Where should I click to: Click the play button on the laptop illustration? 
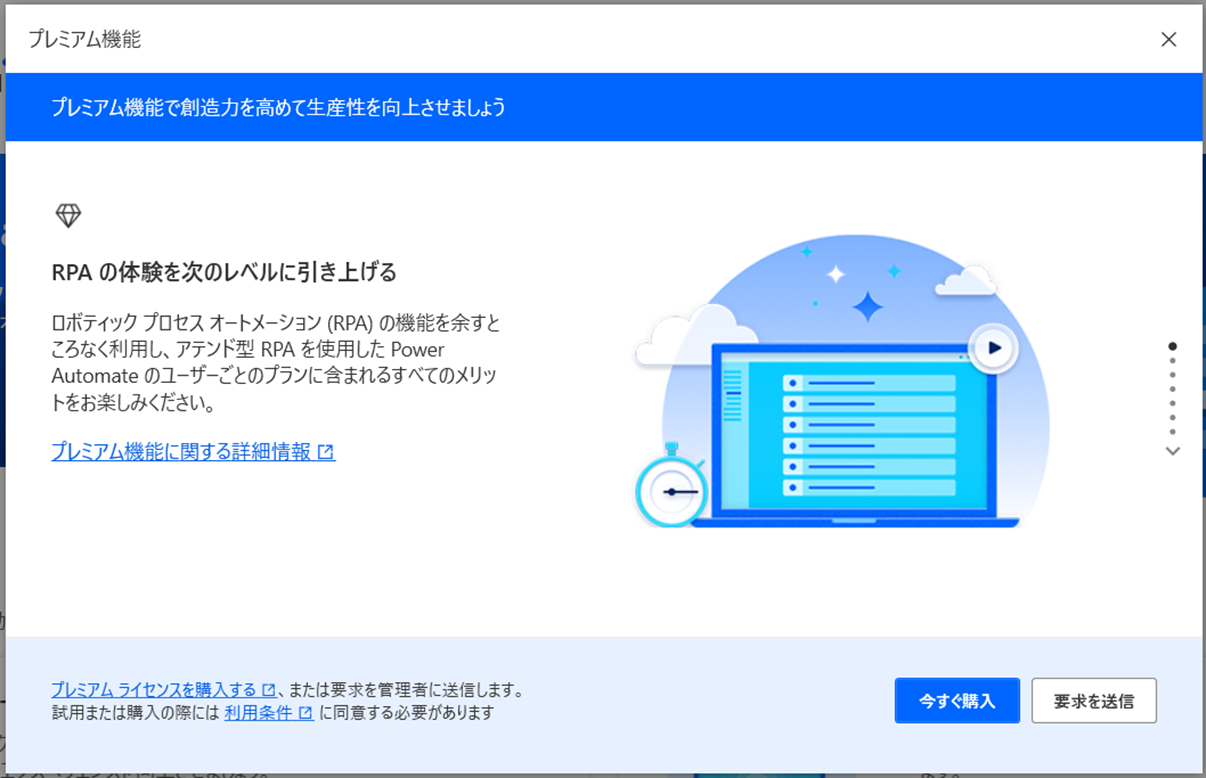click(x=992, y=348)
